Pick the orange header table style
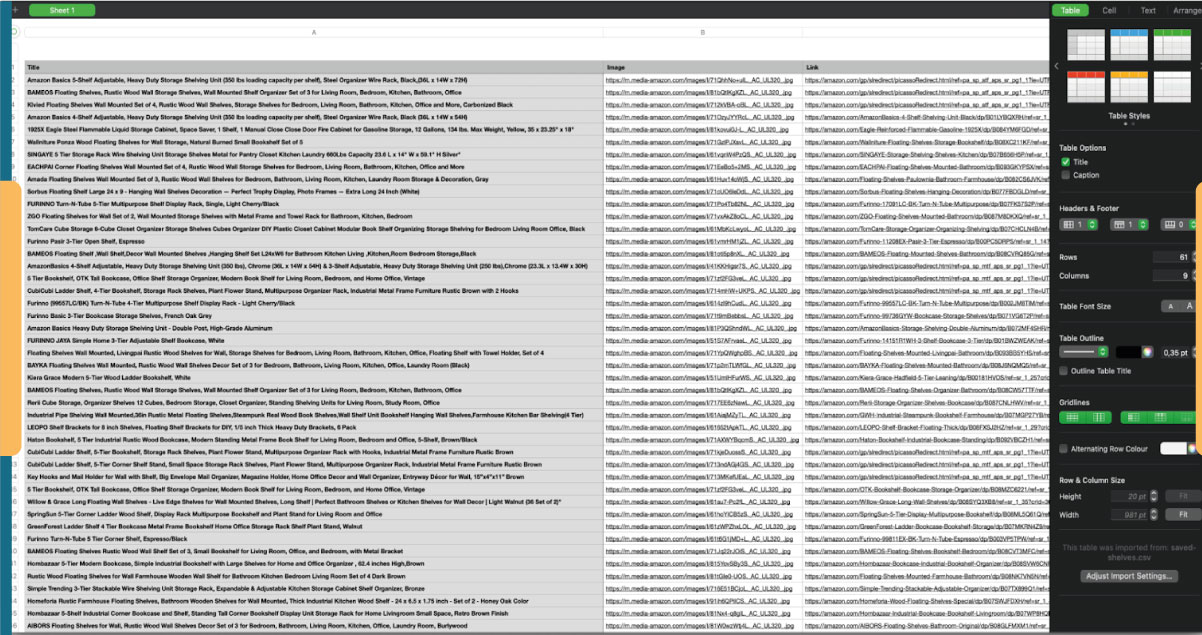 (x=1131, y=88)
